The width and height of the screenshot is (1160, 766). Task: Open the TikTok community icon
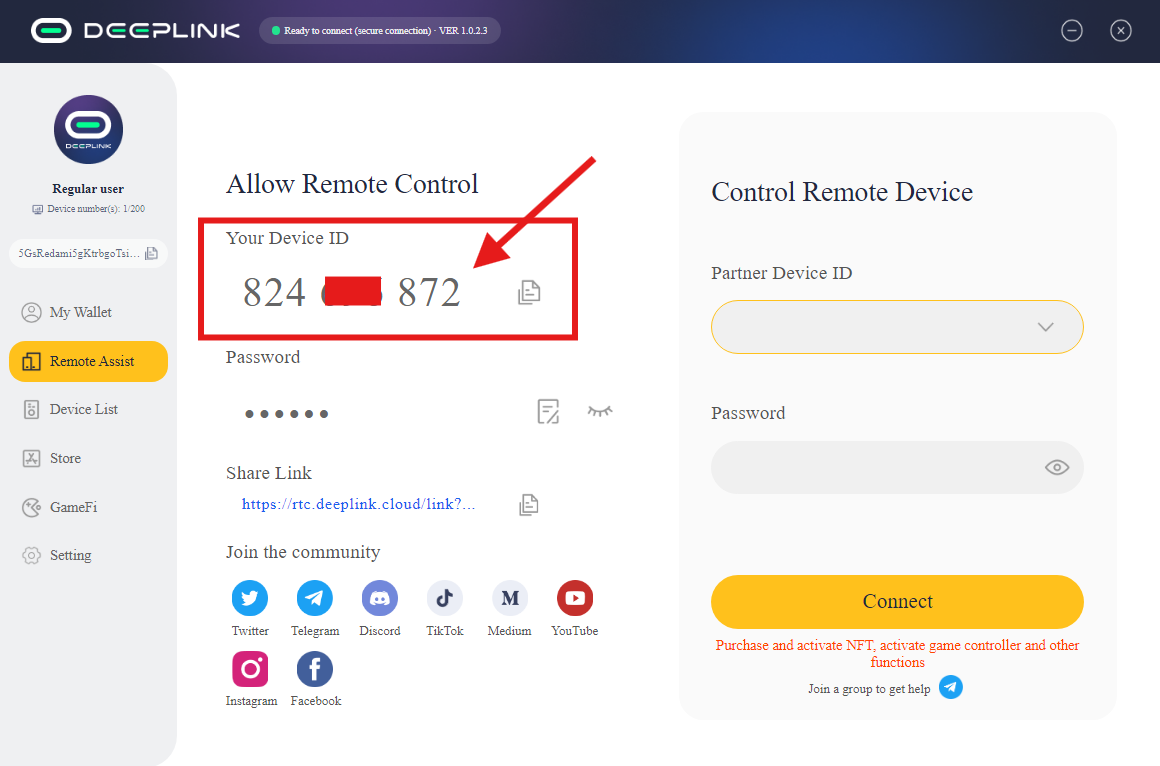(445, 598)
